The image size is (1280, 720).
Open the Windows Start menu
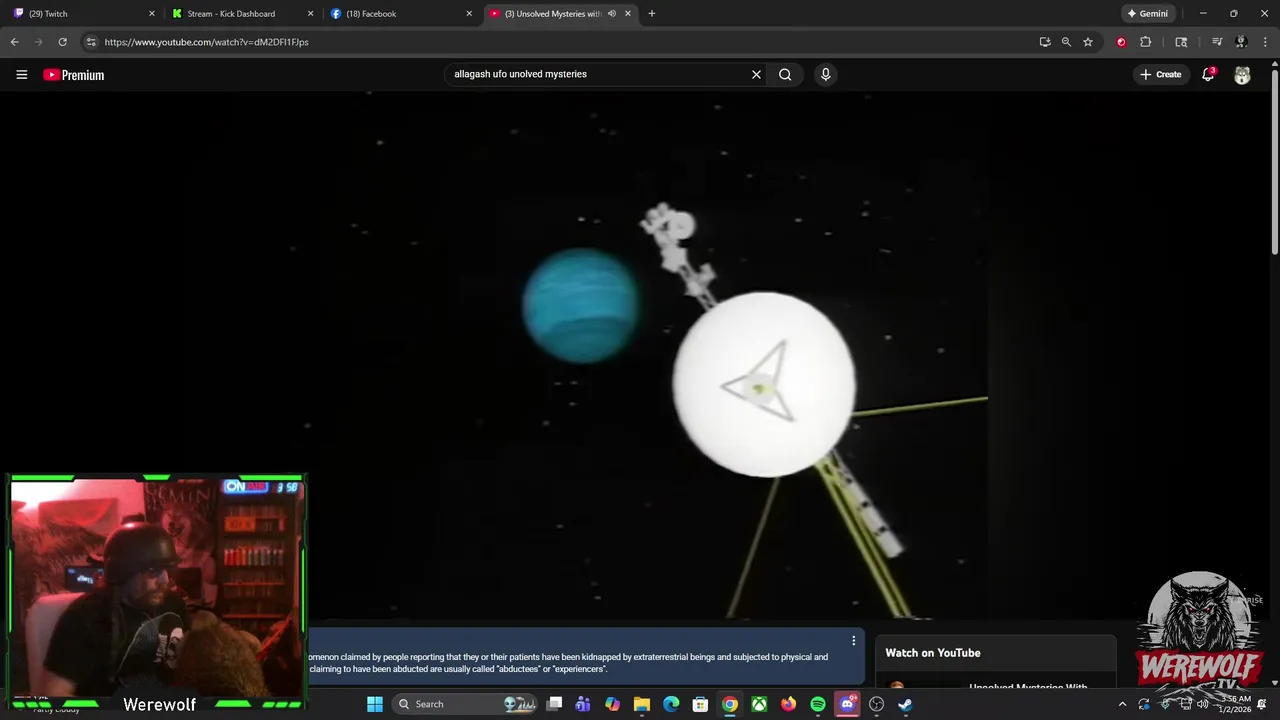[375, 704]
